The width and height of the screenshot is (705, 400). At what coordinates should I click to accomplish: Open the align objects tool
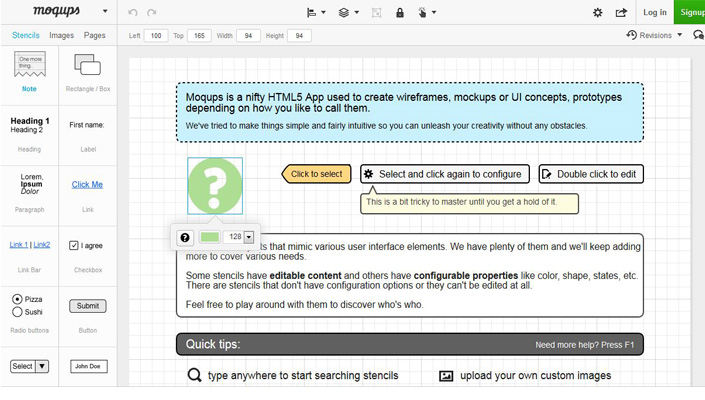[312, 13]
